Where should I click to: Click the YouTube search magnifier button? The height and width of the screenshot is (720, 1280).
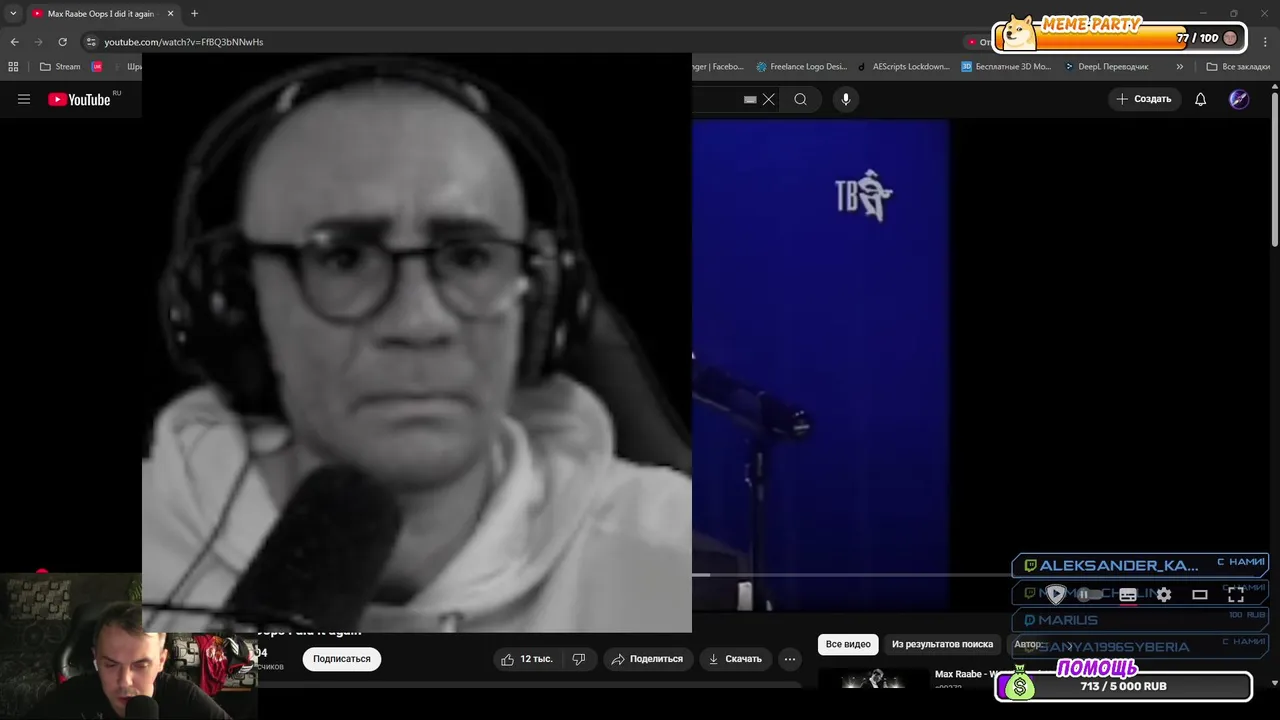click(x=800, y=99)
